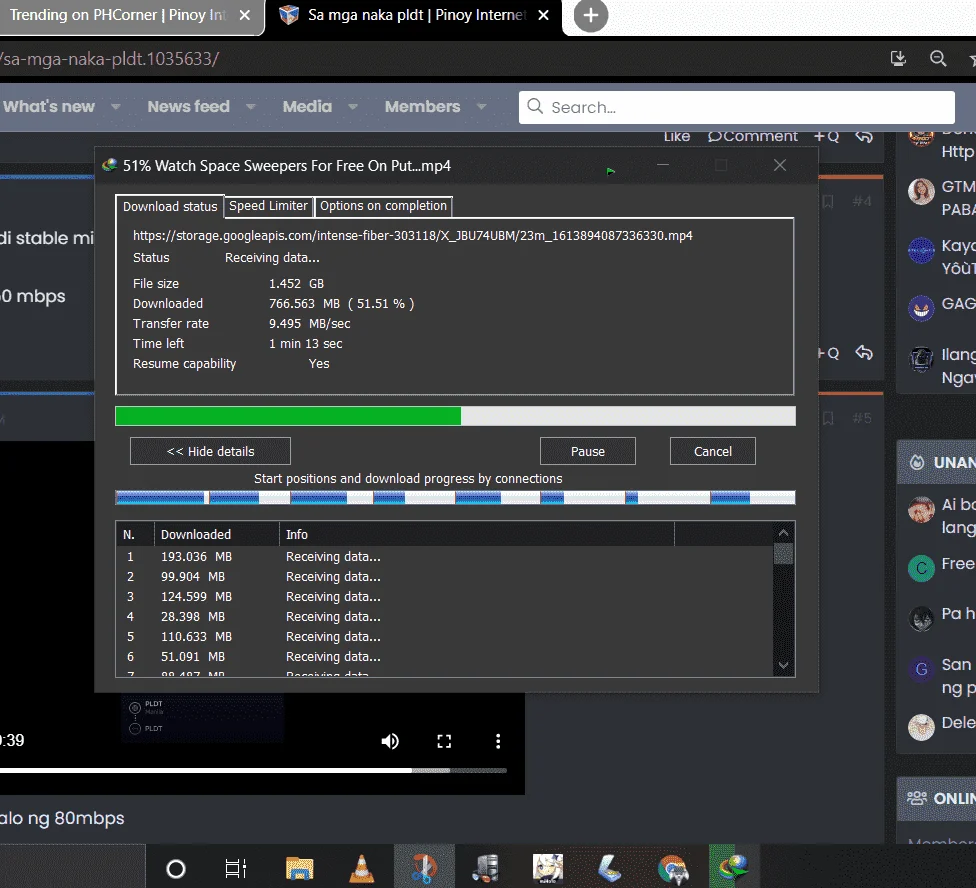The image size is (976, 888).
Task: Click the forum Search field
Action: pyautogui.click(x=736, y=107)
